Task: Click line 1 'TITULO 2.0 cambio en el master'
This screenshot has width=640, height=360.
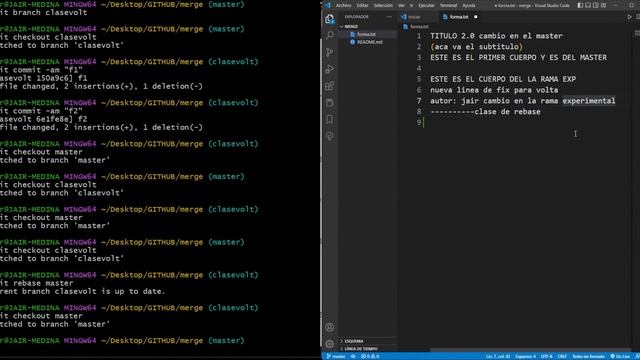Action: pos(496,36)
